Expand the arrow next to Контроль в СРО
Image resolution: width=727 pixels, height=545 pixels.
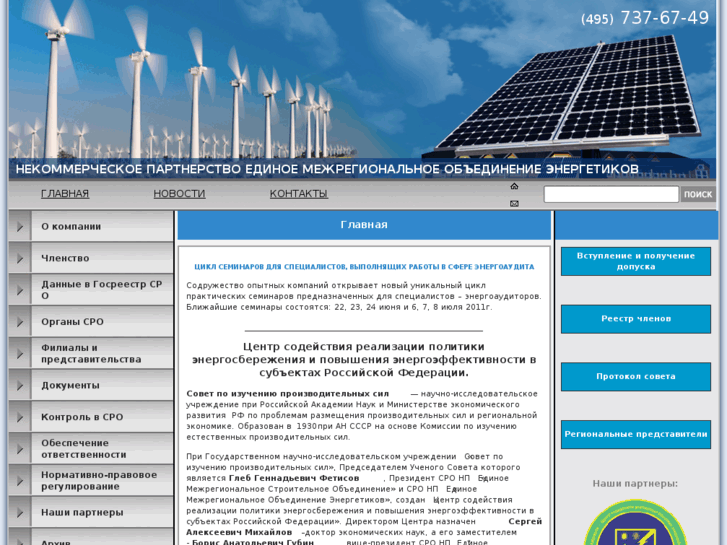(x=20, y=417)
